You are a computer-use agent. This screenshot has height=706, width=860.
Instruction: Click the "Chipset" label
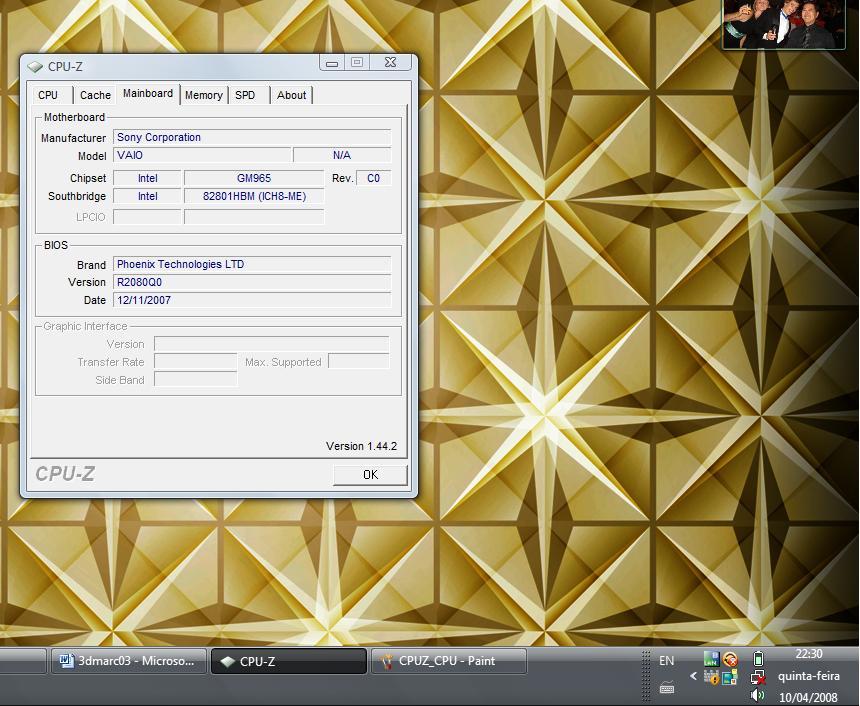click(x=88, y=178)
